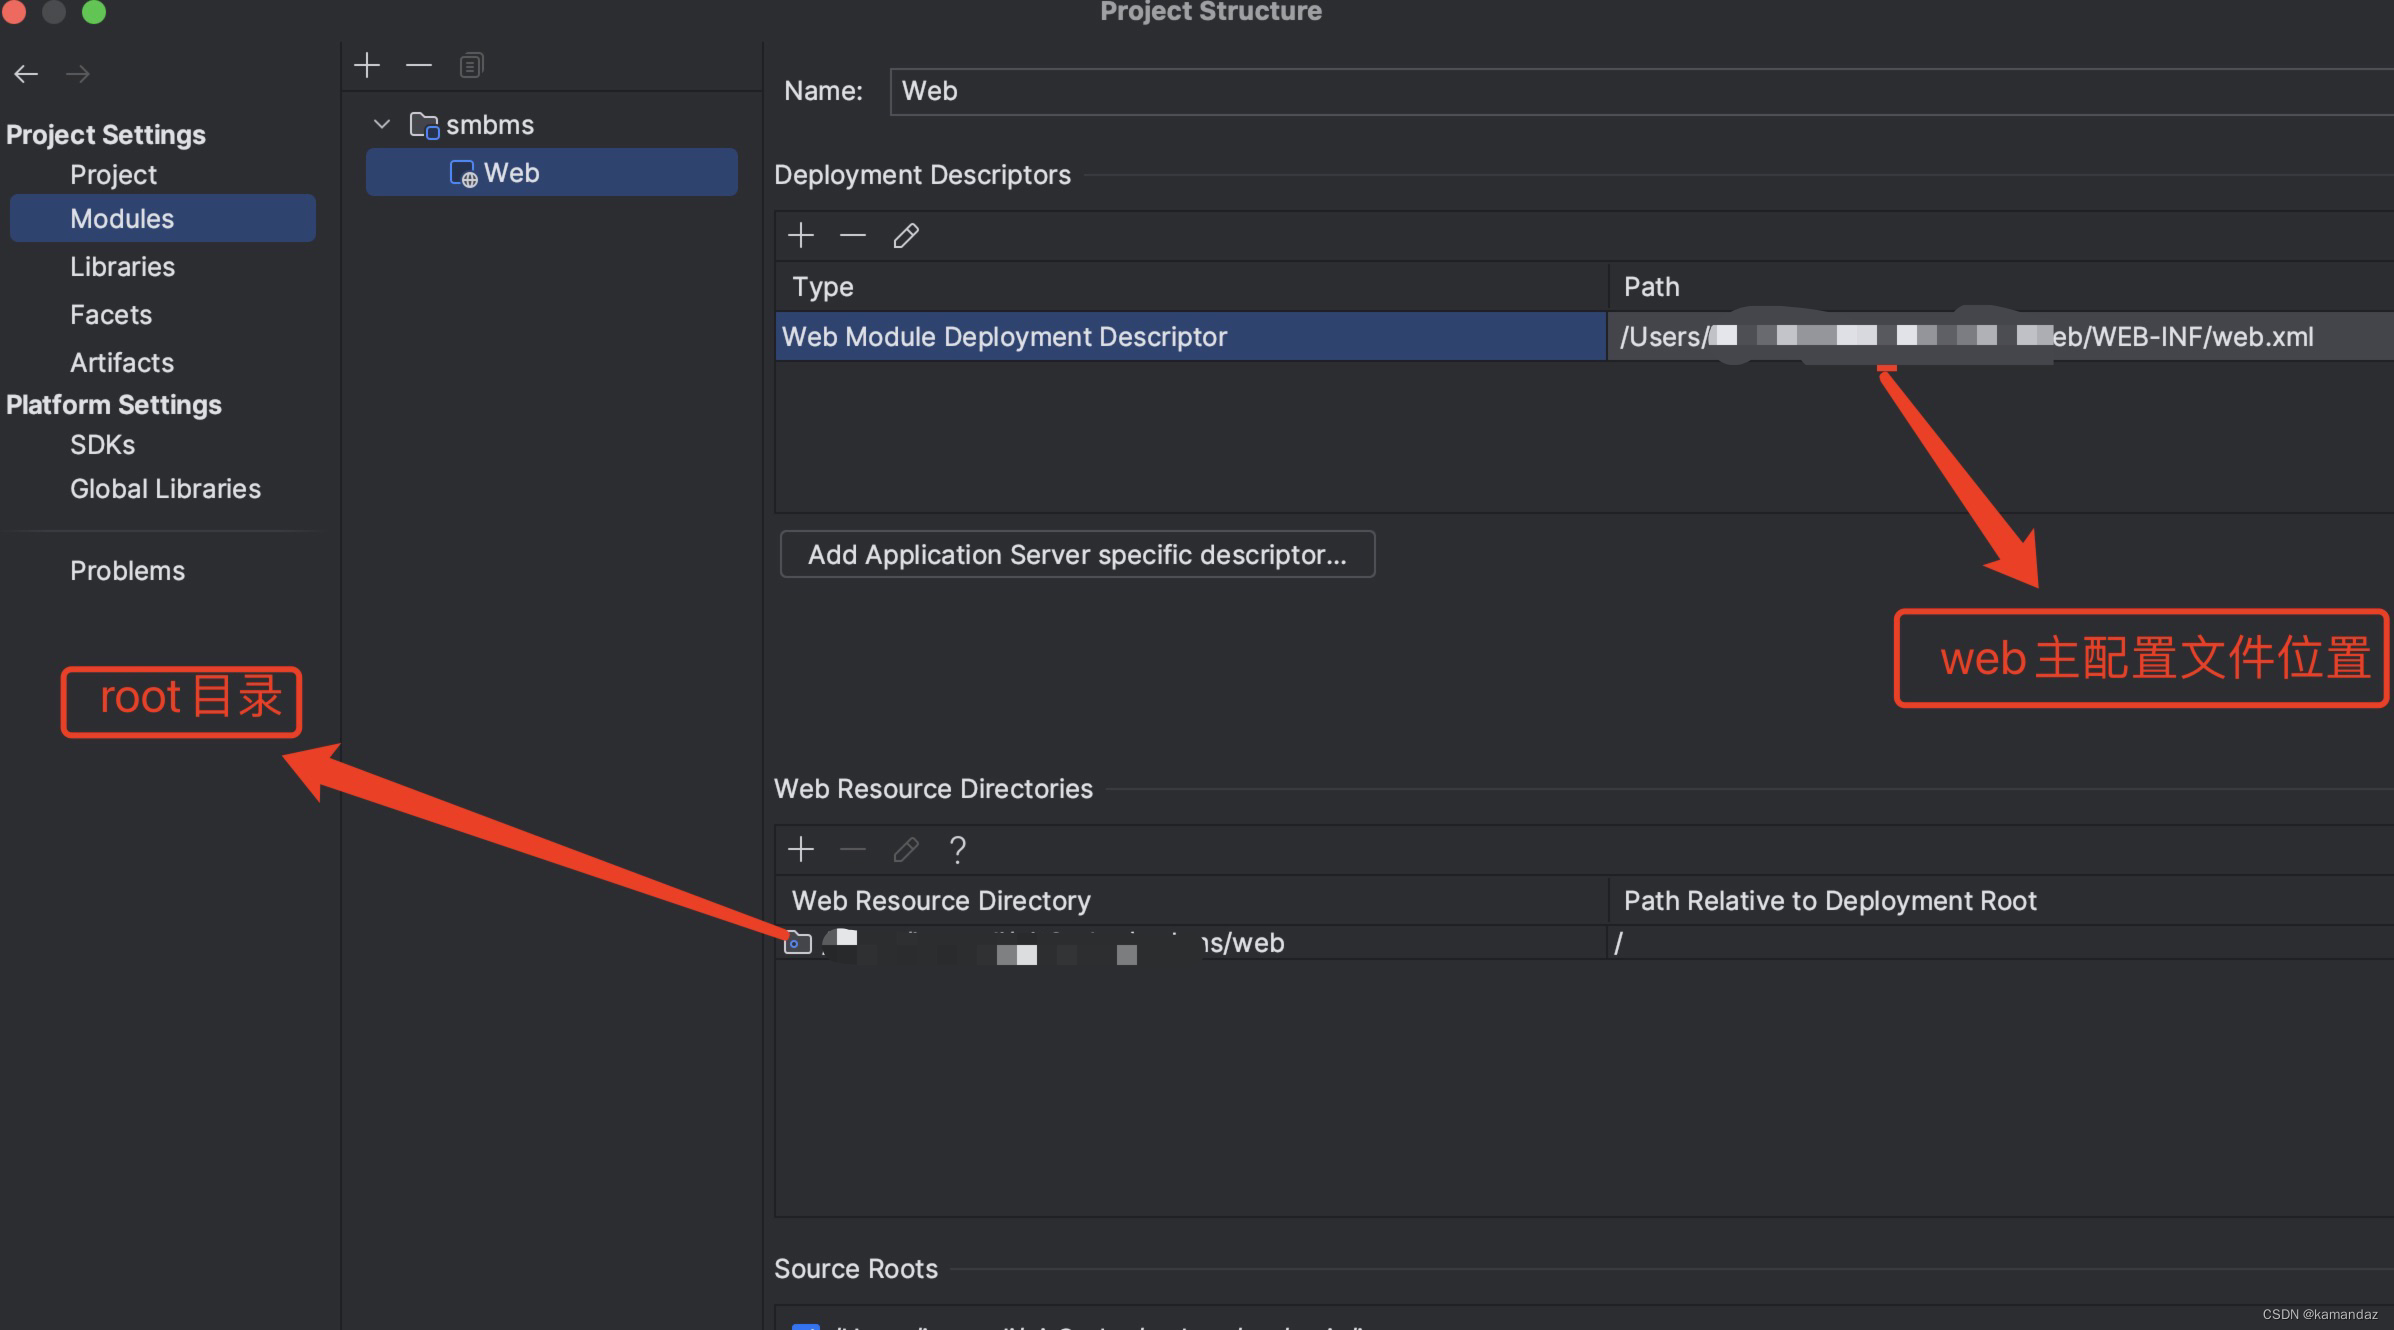Click the web resource folder icon
Image resolution: width=2394 pixels, height=1330 pixels.
coord(797,943)
